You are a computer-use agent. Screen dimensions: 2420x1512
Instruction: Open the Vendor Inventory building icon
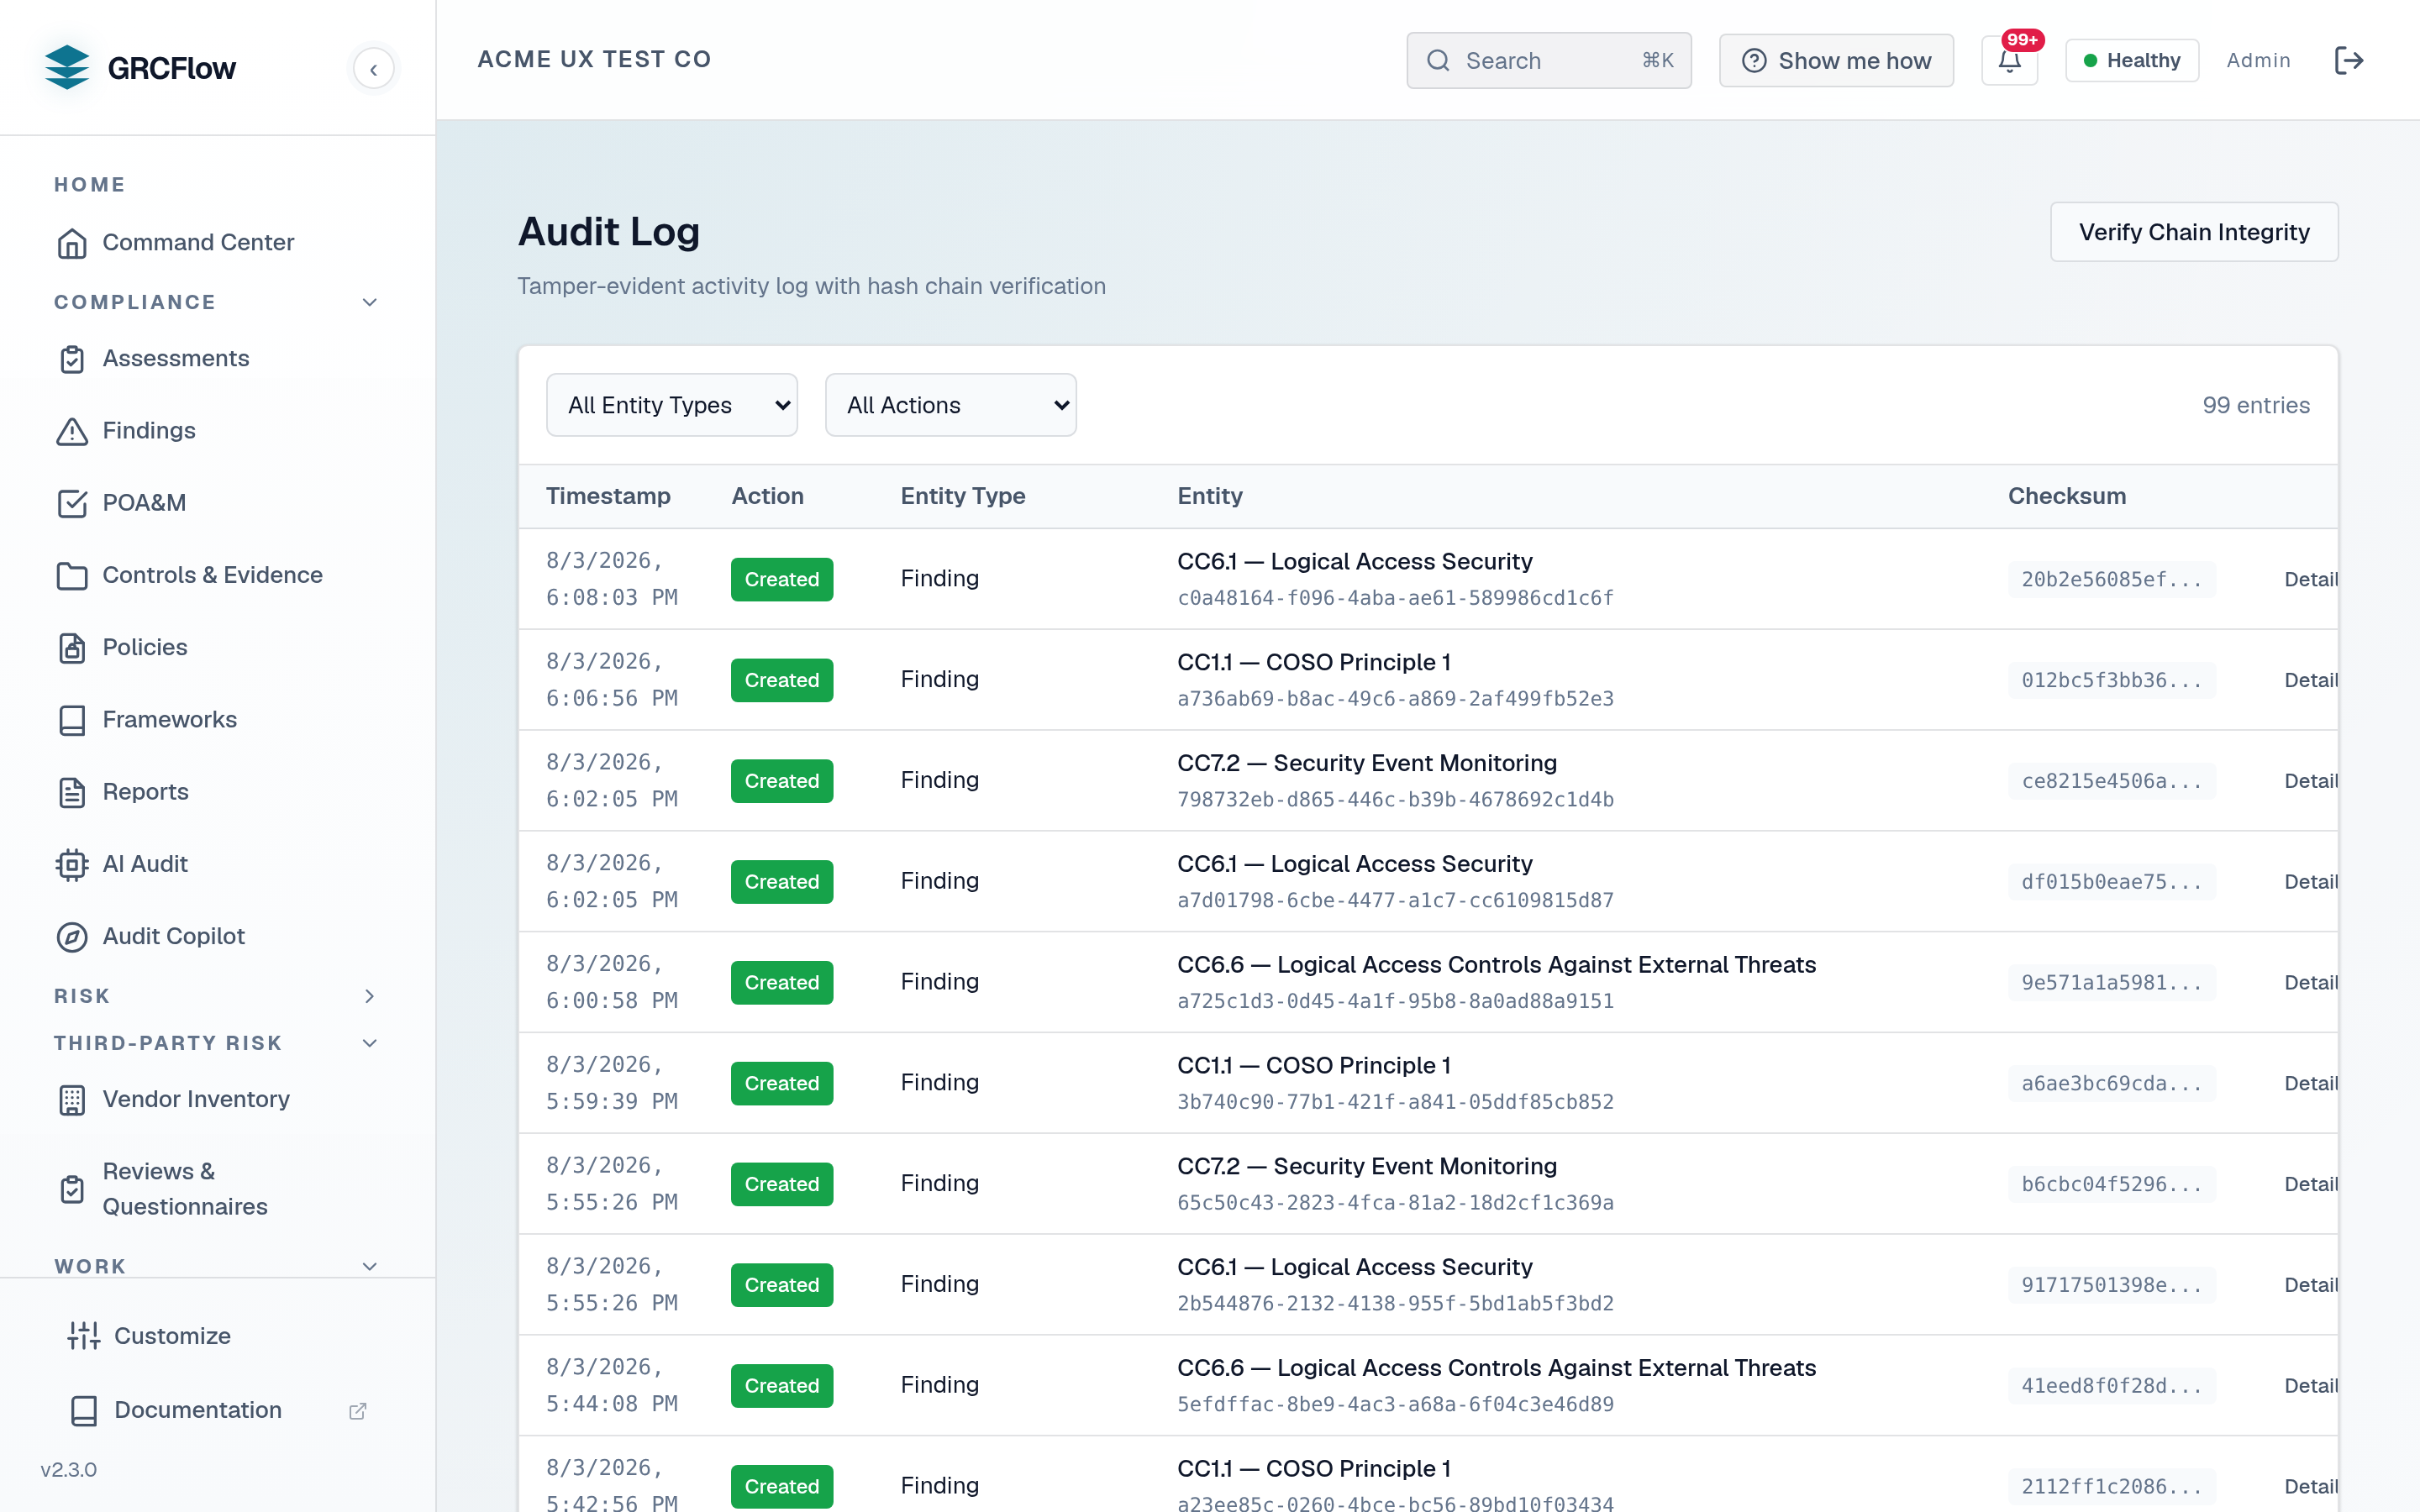(72, 1100)
